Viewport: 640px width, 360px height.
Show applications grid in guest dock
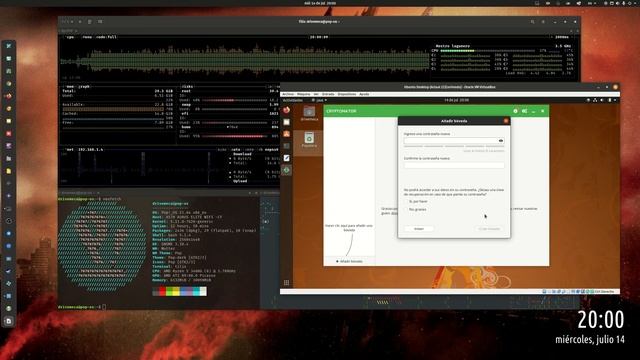287,282
